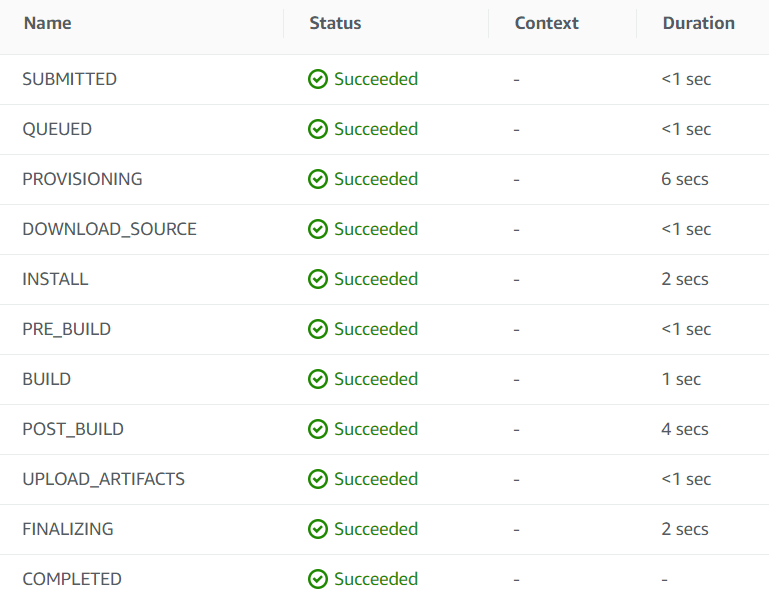Click the COMPLETED success checkmark icon
Screen dimensions: 769x602
[x=318, y=579]
